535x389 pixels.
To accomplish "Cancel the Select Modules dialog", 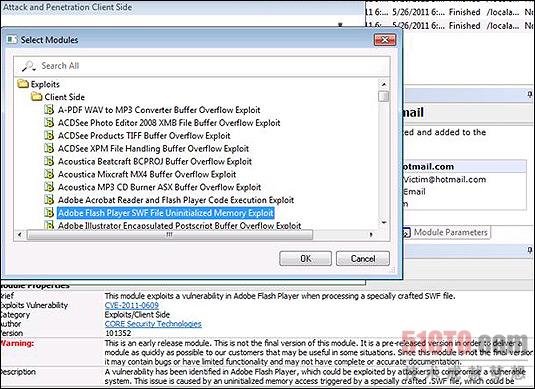I will [363, 259].
